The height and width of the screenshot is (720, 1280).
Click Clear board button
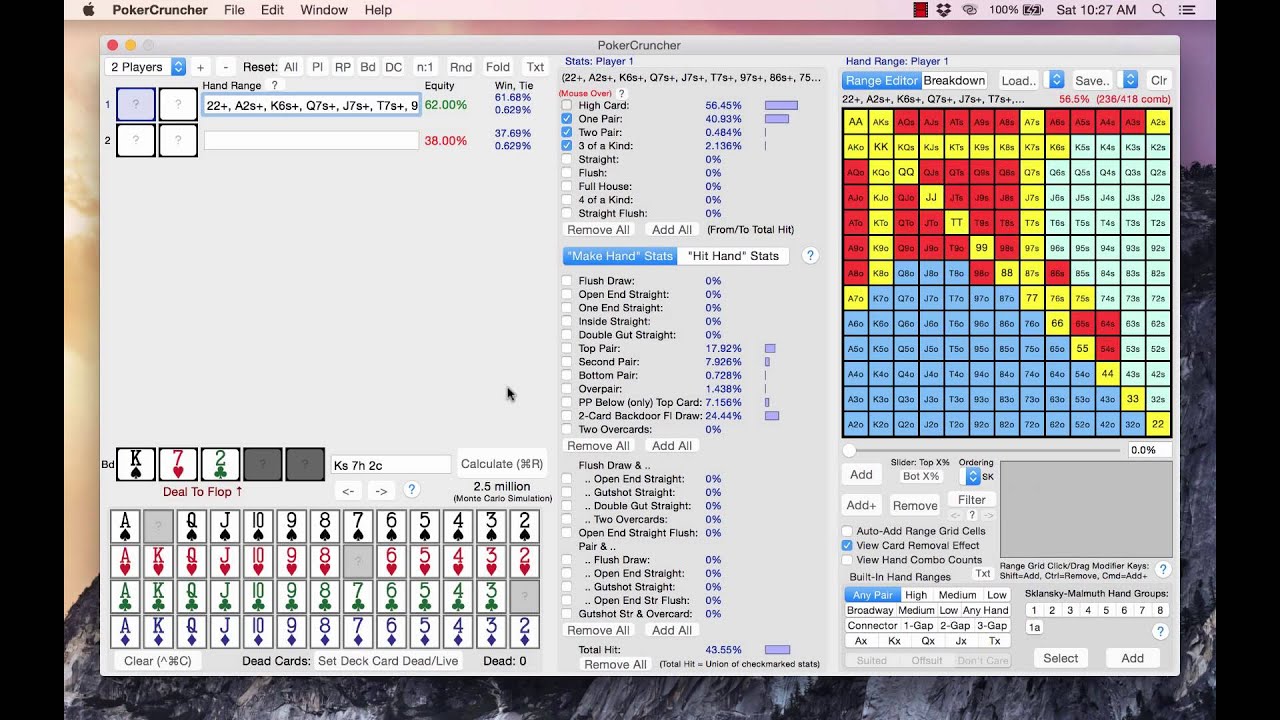pos(157,661)
